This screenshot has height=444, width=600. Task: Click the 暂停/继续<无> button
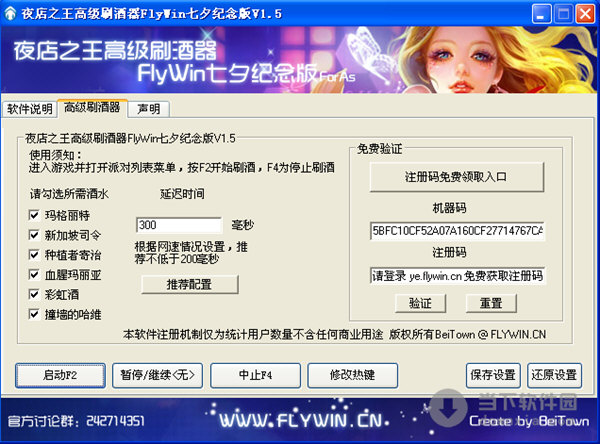point(157,375)
